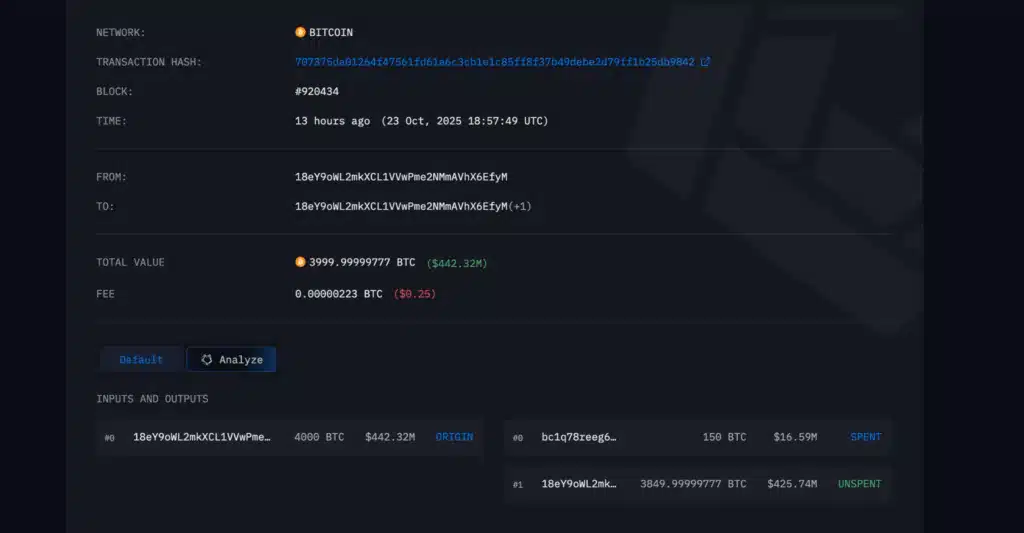Select the FROM address 18eY9oWL2mk…

coord(401,177)
